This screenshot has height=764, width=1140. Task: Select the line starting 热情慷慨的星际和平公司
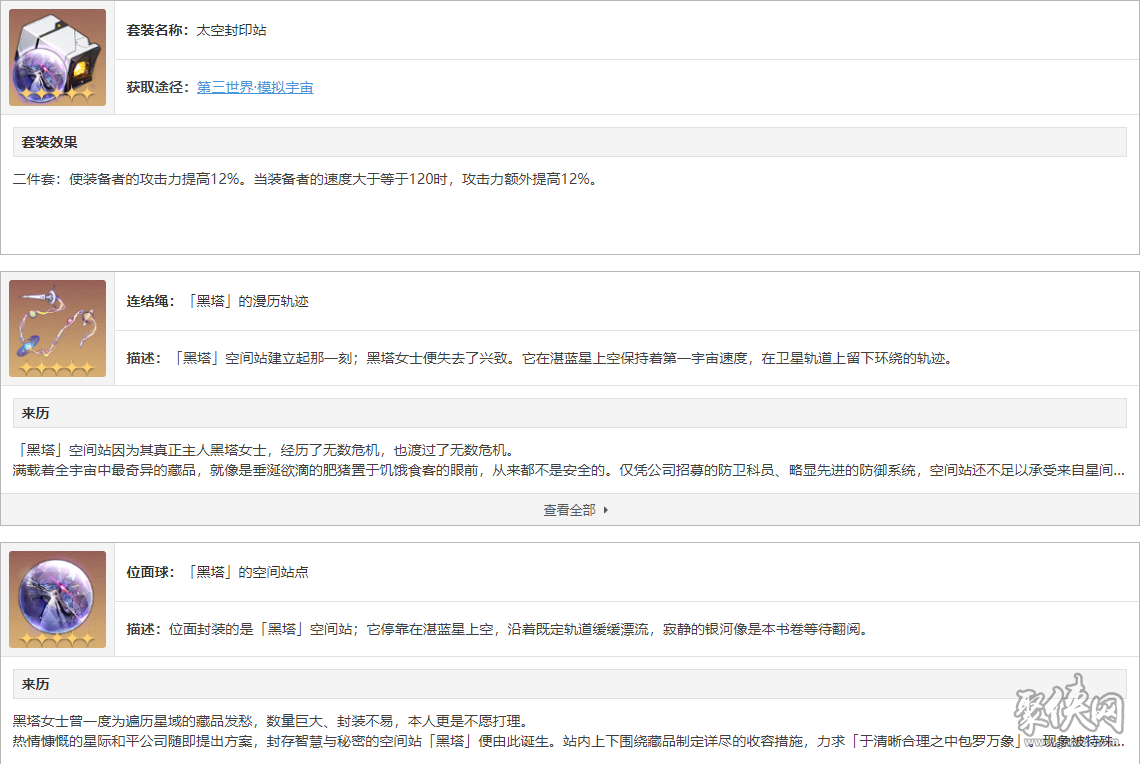pyautogui.click(x=569, y=741)
